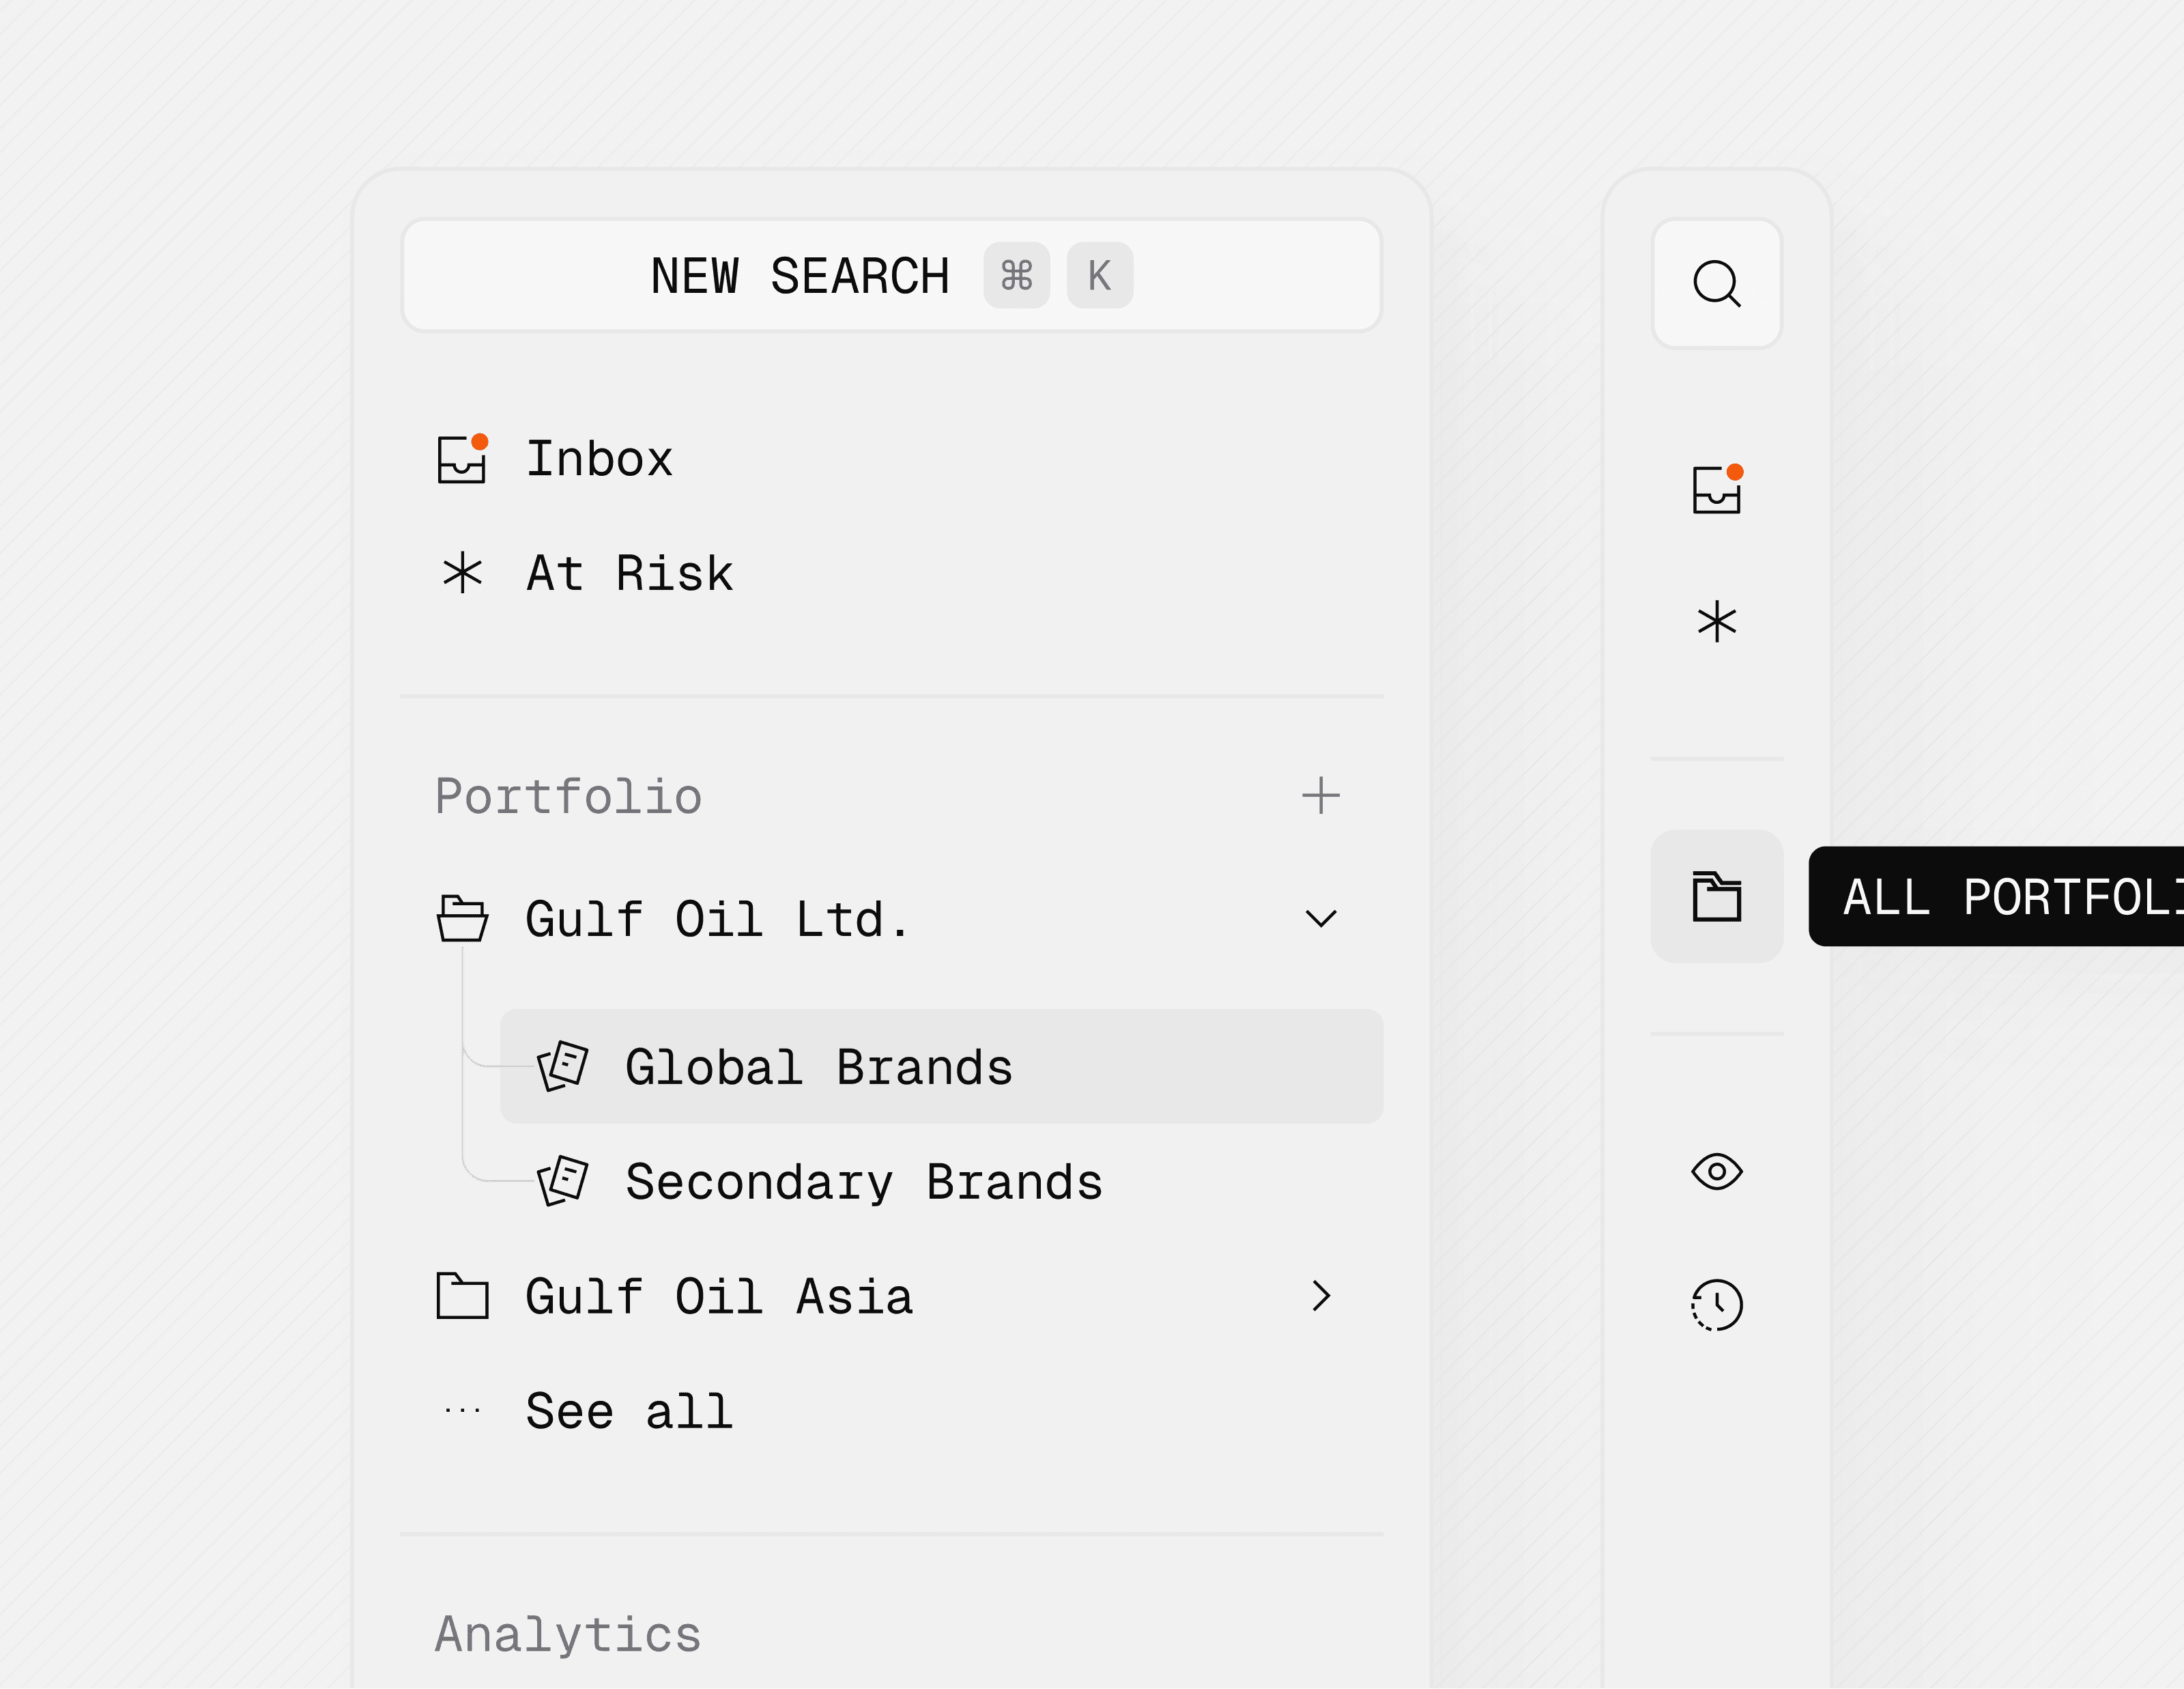This screenshot has height=1689, width=2184.
Task: Click the eye watch icon in rail
Action: (x=1716, y=1171)
